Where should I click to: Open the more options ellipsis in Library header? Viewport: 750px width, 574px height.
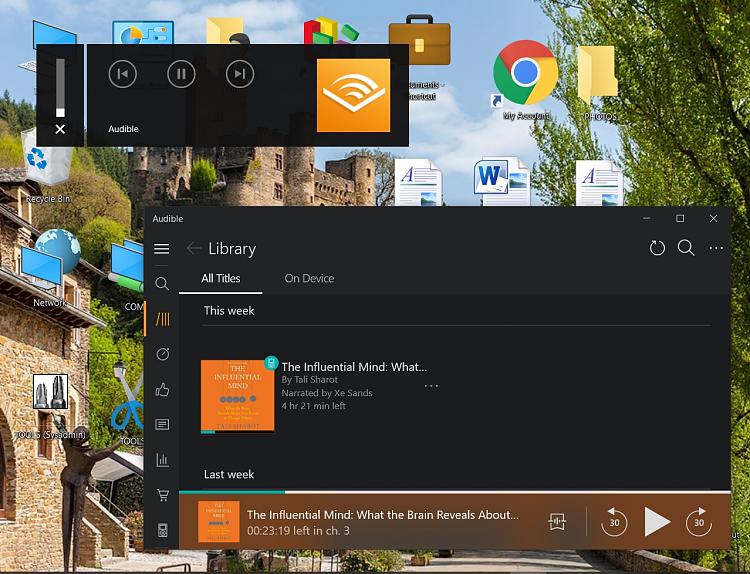716,248
